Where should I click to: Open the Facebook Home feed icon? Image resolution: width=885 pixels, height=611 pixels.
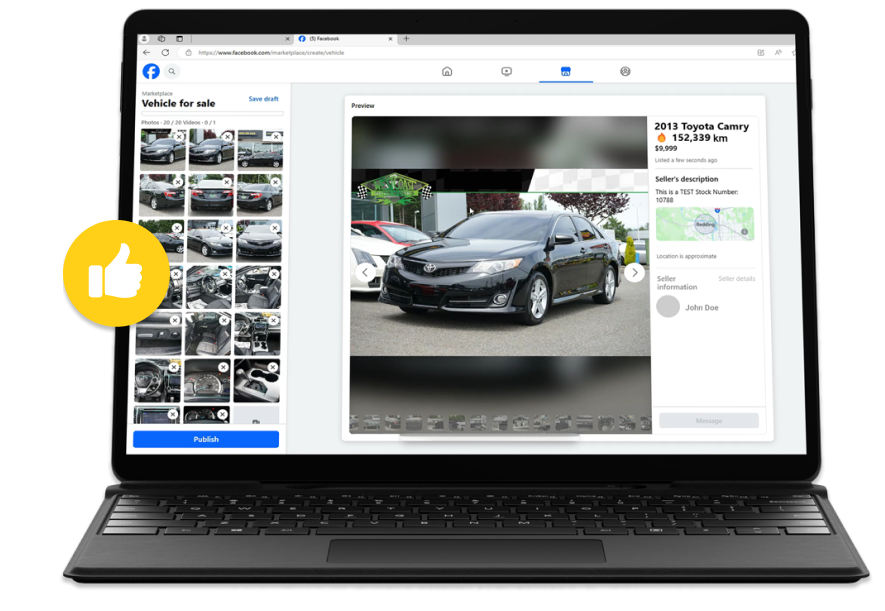coord(447,72)
